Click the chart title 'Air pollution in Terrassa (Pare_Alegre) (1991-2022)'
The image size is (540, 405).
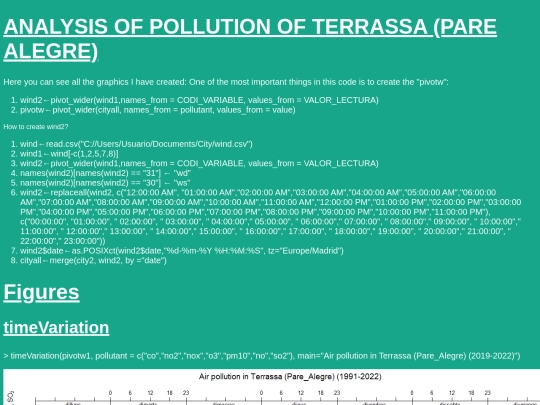(x=290, y=377)
